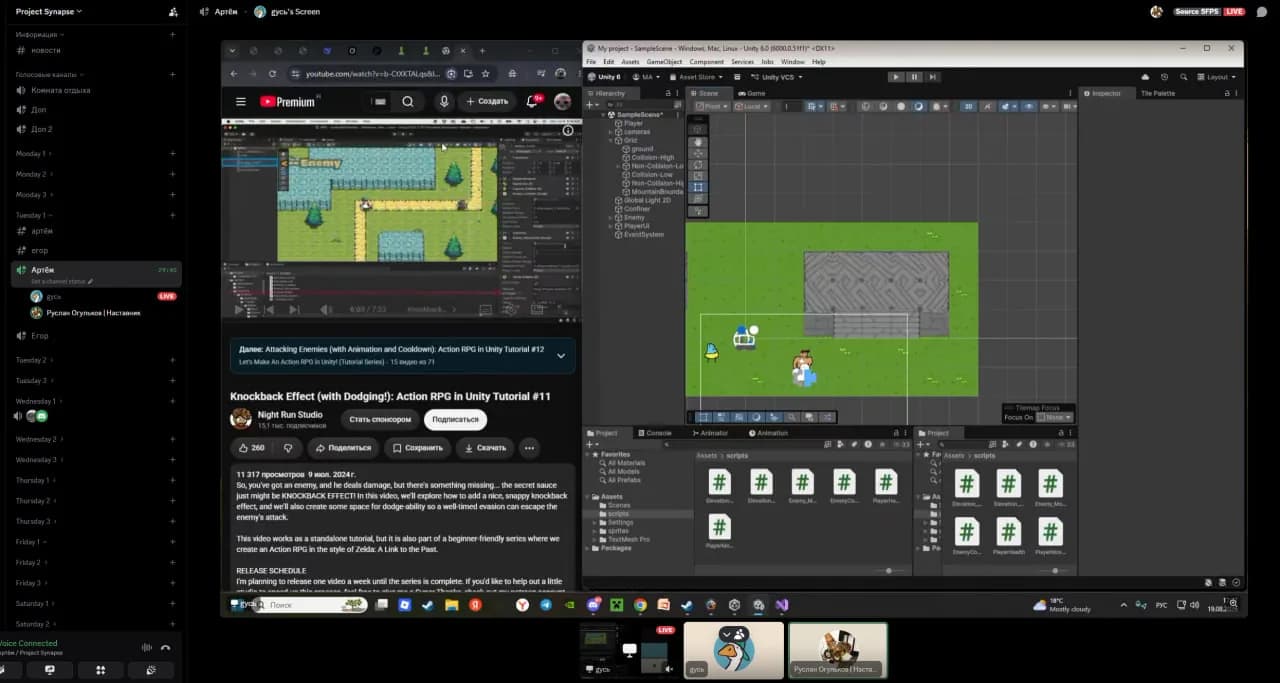
Task: Open the Create plus menu in Hierarchy
Action: pyautogui.click(x=594, y=104)
